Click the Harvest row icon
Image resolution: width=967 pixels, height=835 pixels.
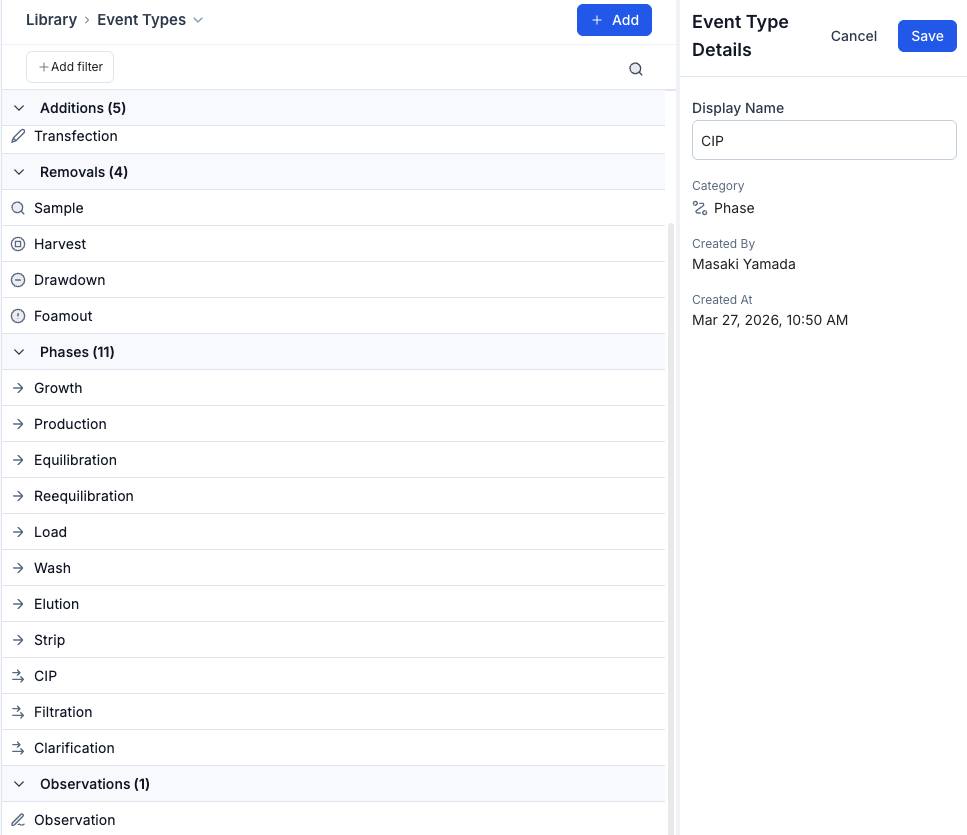point(18,244)
